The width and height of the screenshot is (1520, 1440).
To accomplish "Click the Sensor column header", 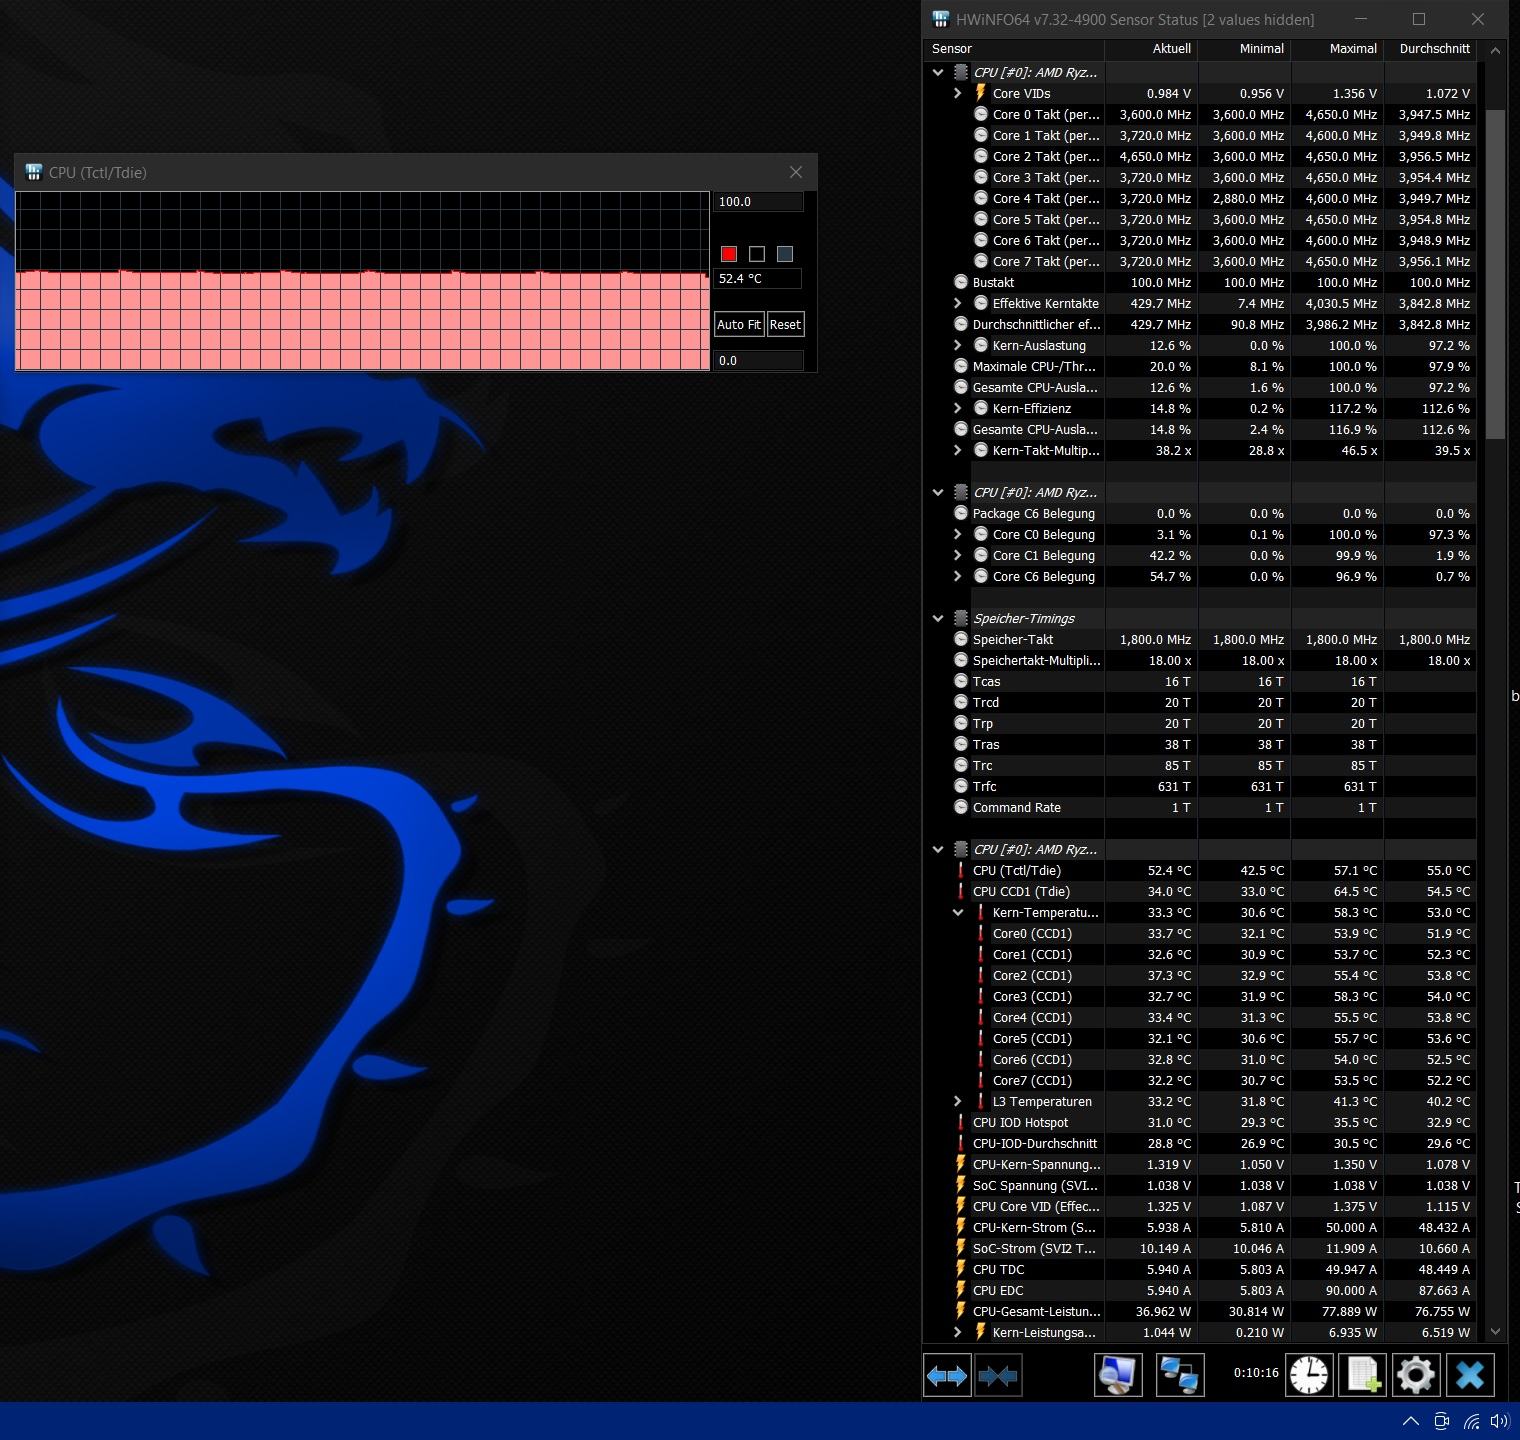I will pos(1014,48).
